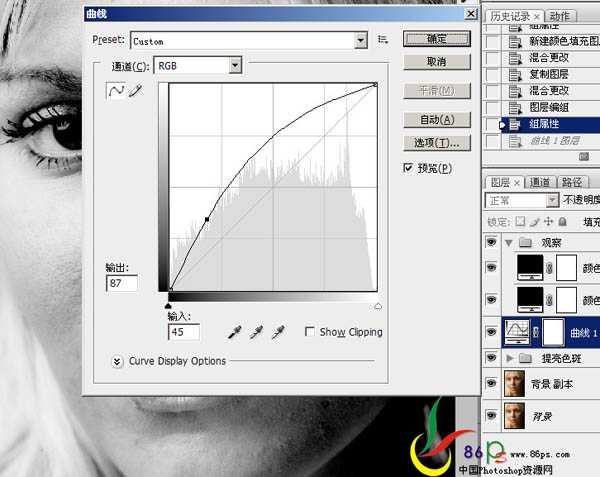Screen dimensions: 600x477
Task: Hide the 背景 layer eye icon
Action: point(491,415)
